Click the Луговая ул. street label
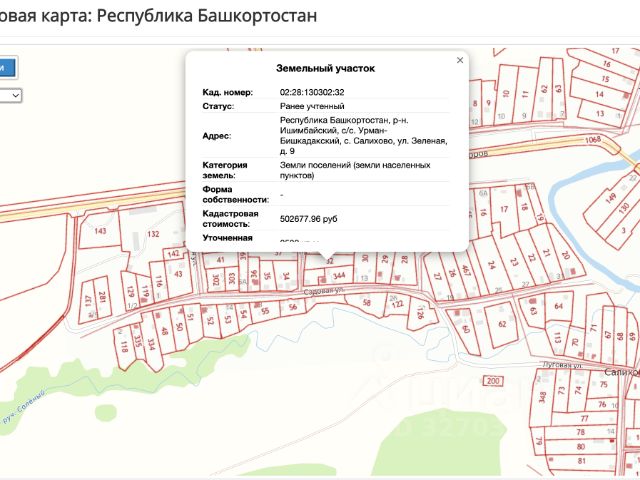Viewport: 640px width, 480px height. 563,365
